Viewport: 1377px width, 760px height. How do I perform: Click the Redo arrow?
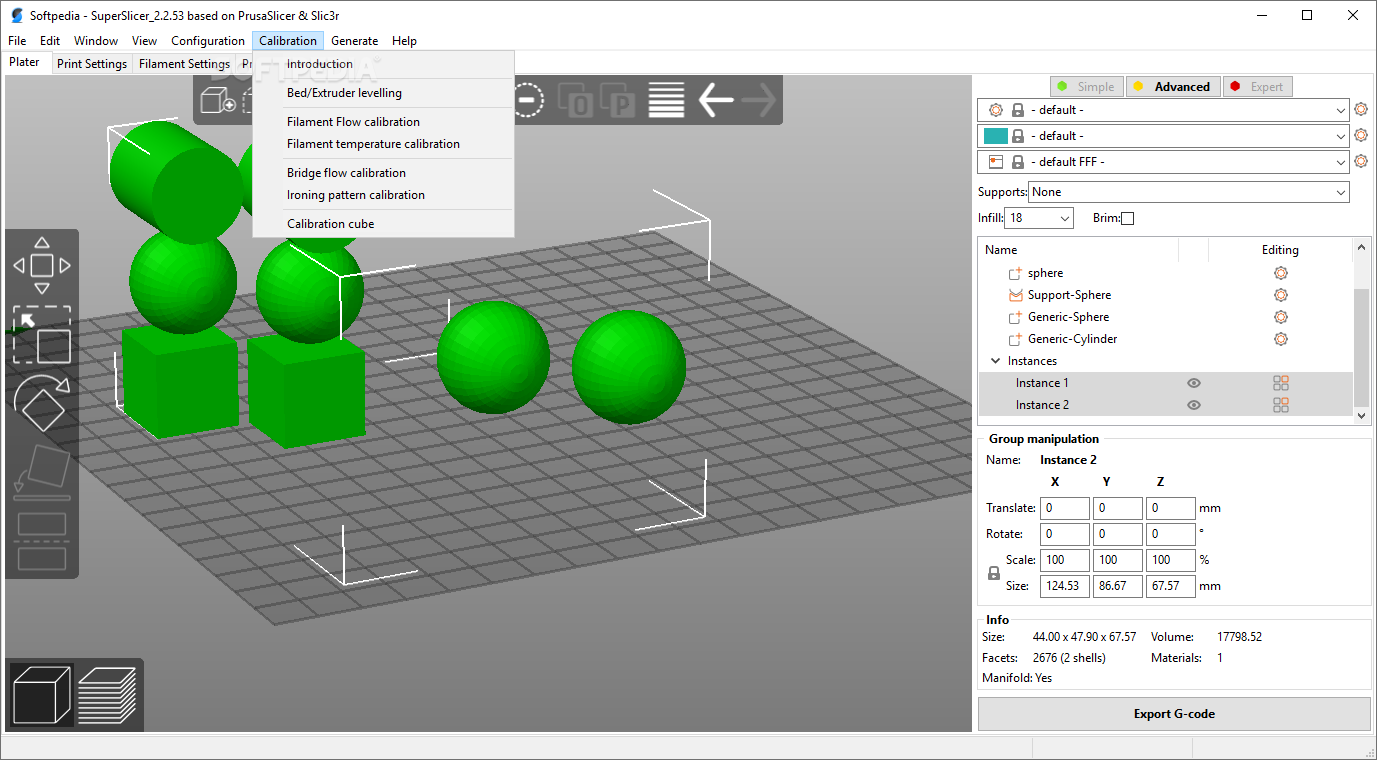(759, 100)
